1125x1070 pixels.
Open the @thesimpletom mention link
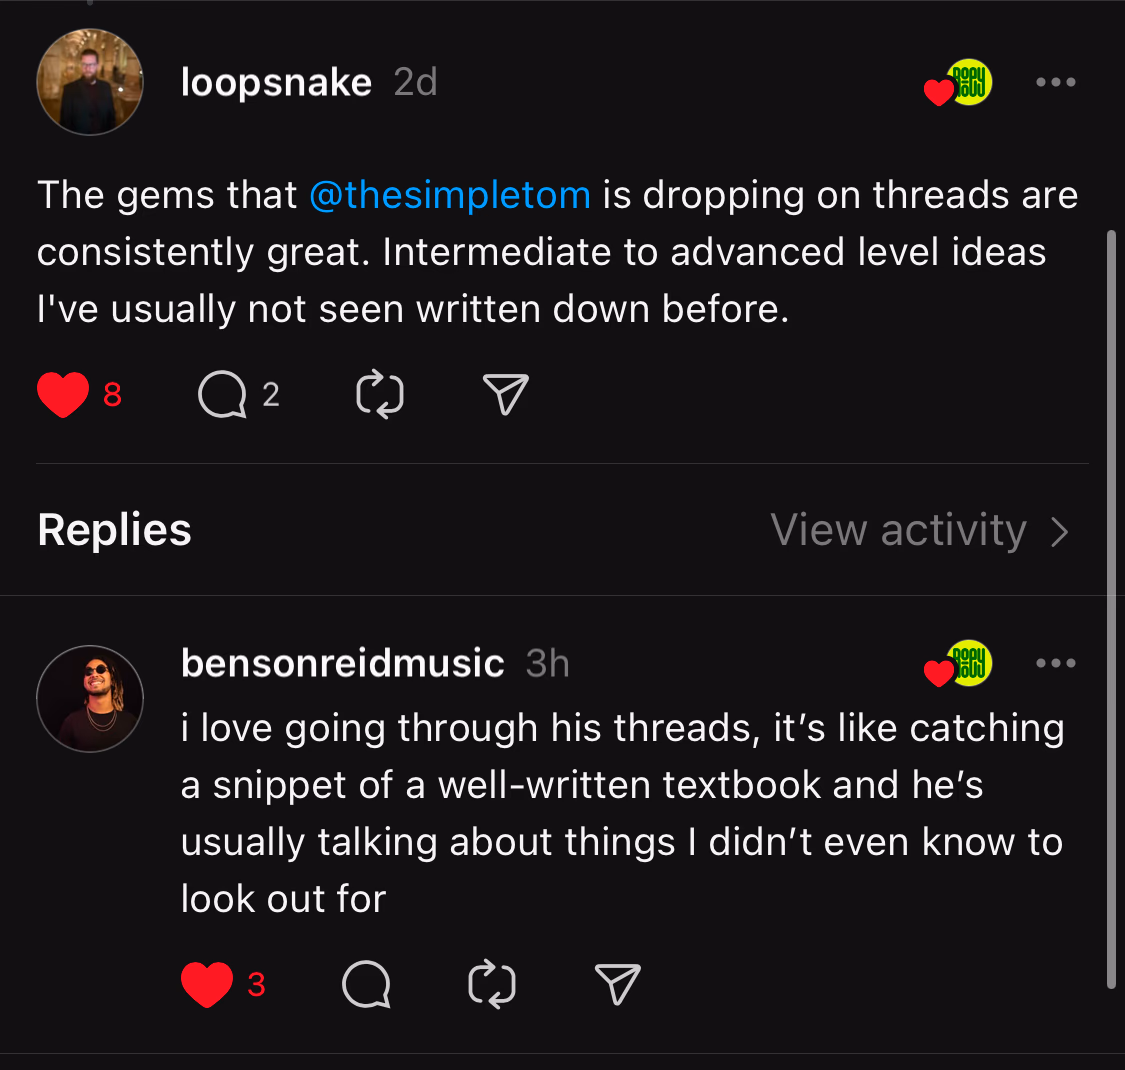(x=450, y=195)
